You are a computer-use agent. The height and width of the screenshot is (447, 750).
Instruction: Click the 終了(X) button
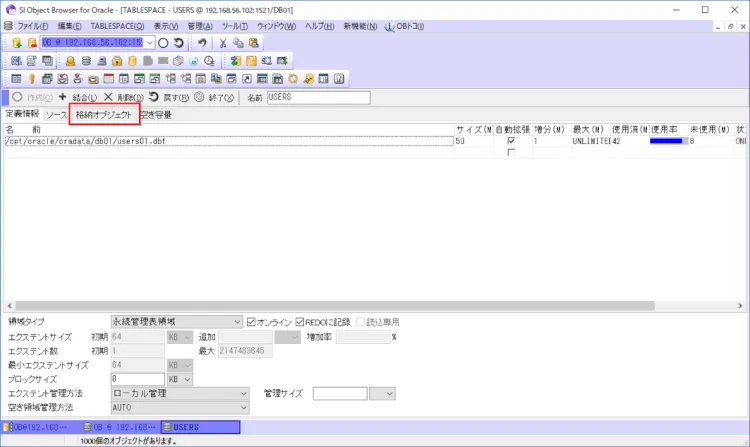point(214,98)
